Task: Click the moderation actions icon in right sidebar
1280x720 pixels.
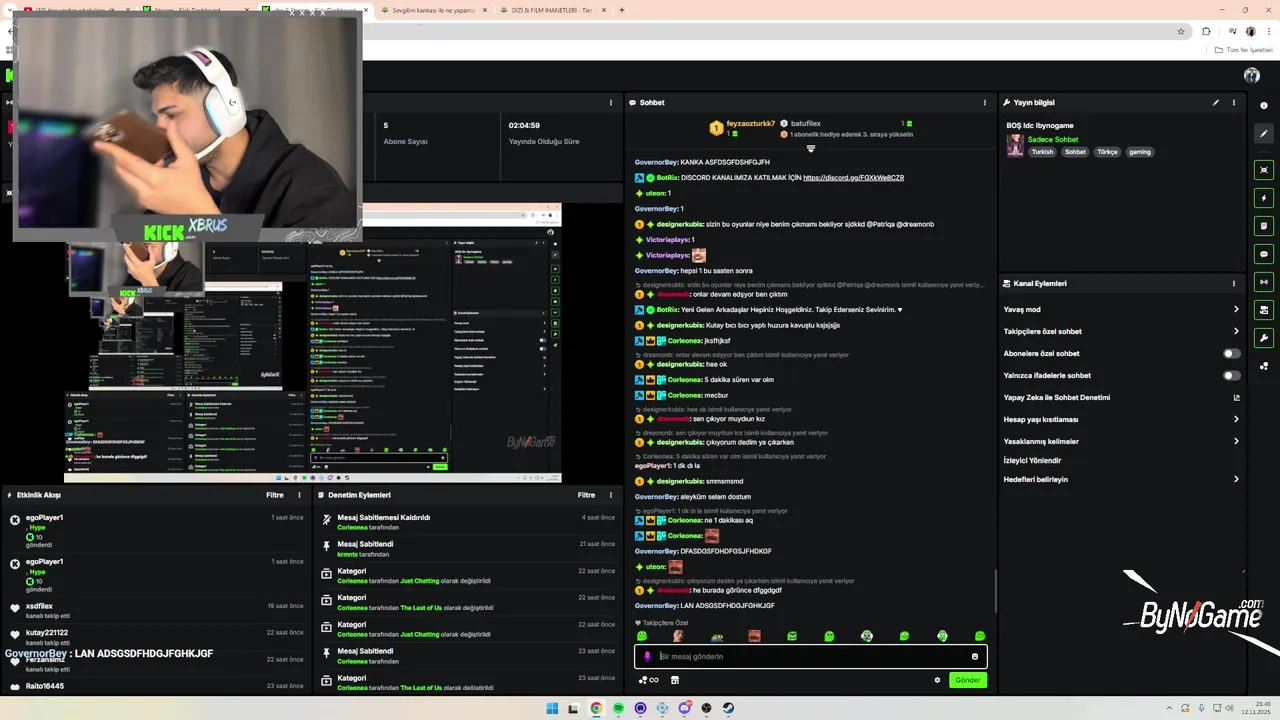Action: (x=1264, y=310)
